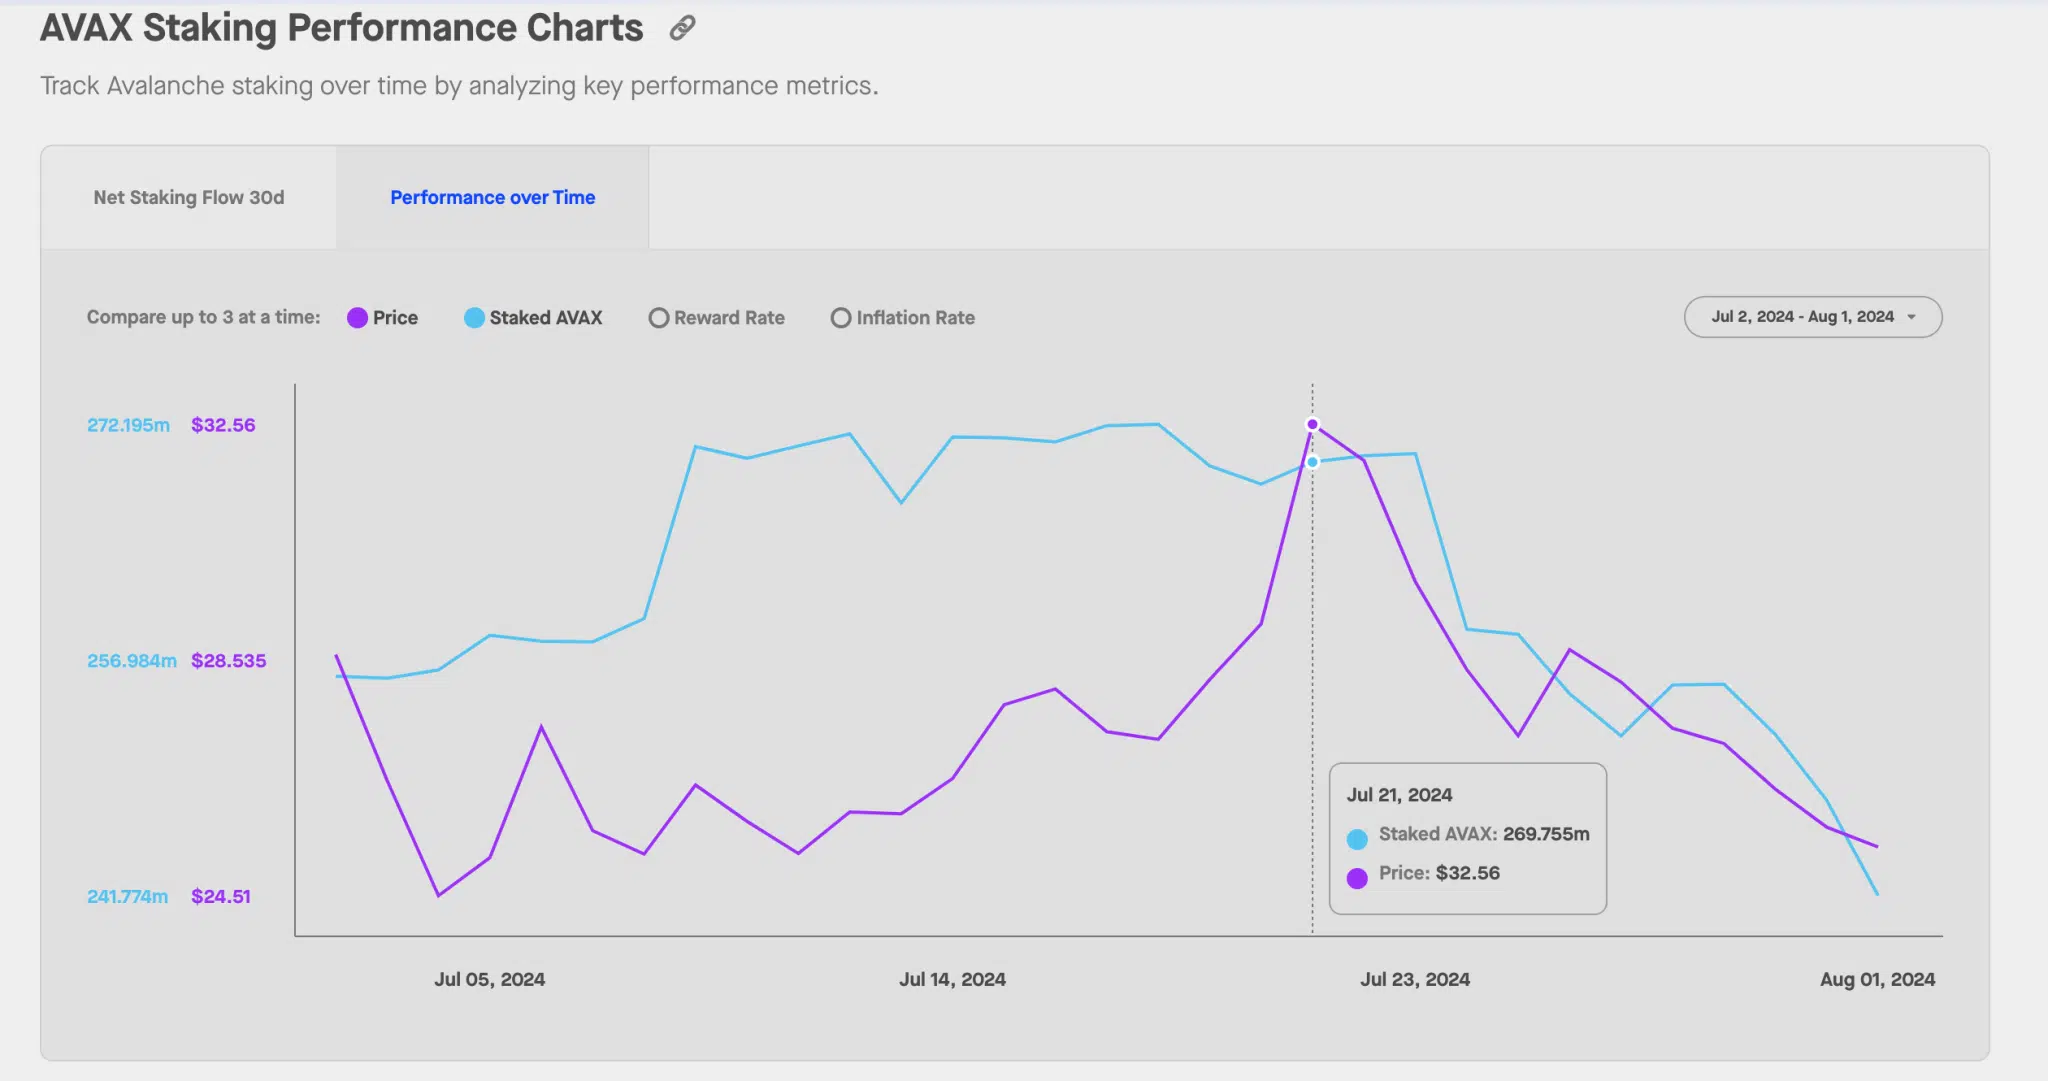Click the 272.195m axis label
Viewport: 2048px width, 1081px height.
(x=128, y=425)
